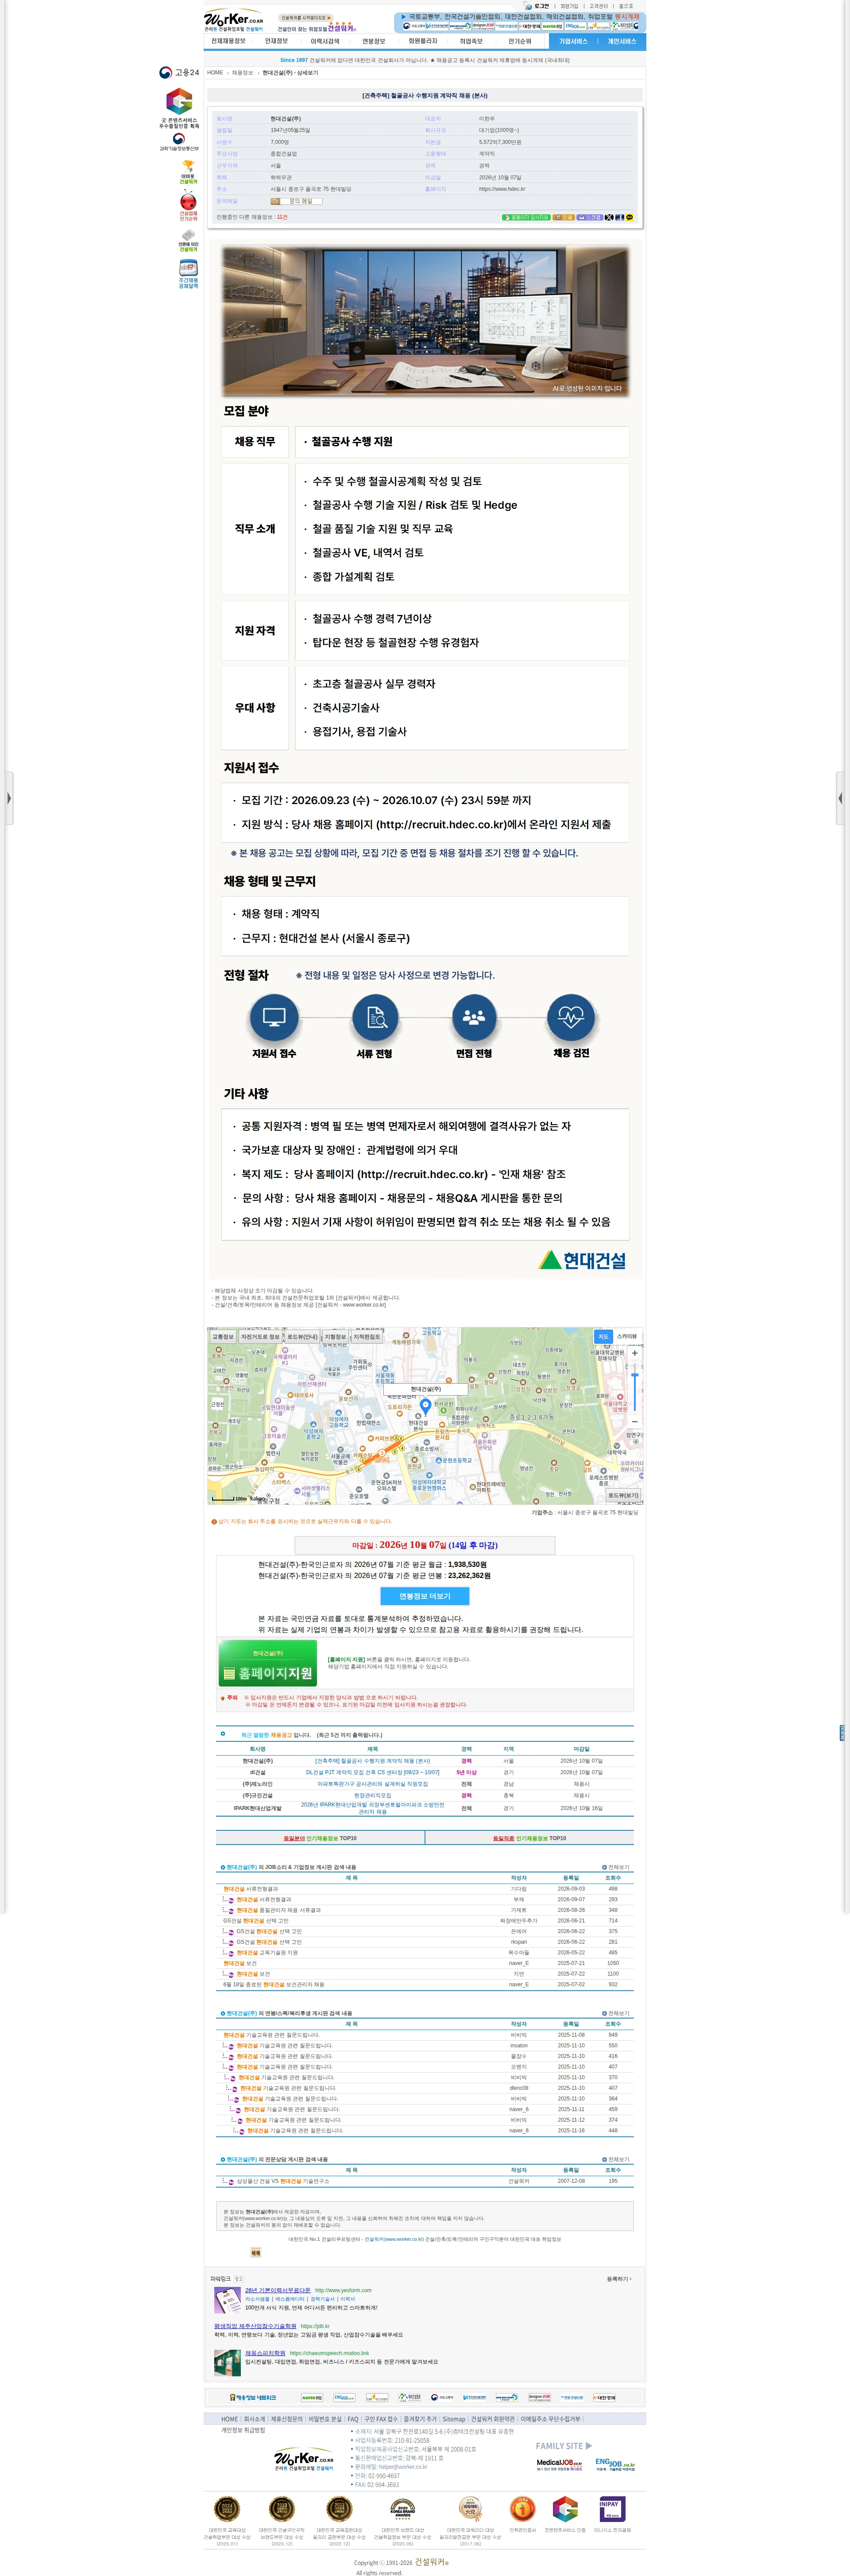Open the 로드뷰(보기) map button
Screen dimensions: 850x2576
pos(623,1496)
